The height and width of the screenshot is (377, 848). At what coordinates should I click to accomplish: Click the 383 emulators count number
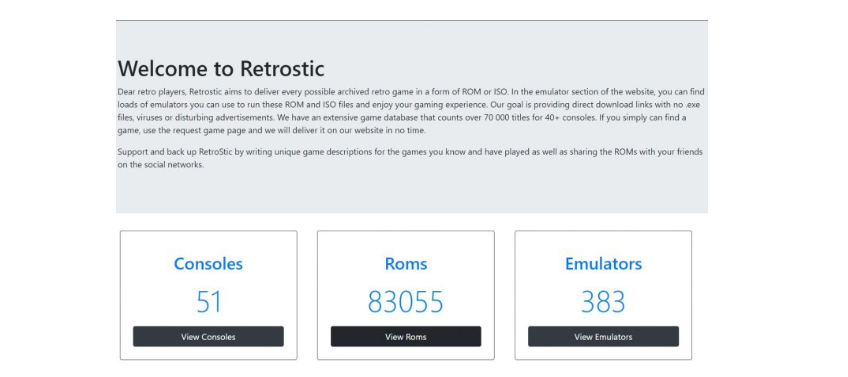(x=603, y=302)
